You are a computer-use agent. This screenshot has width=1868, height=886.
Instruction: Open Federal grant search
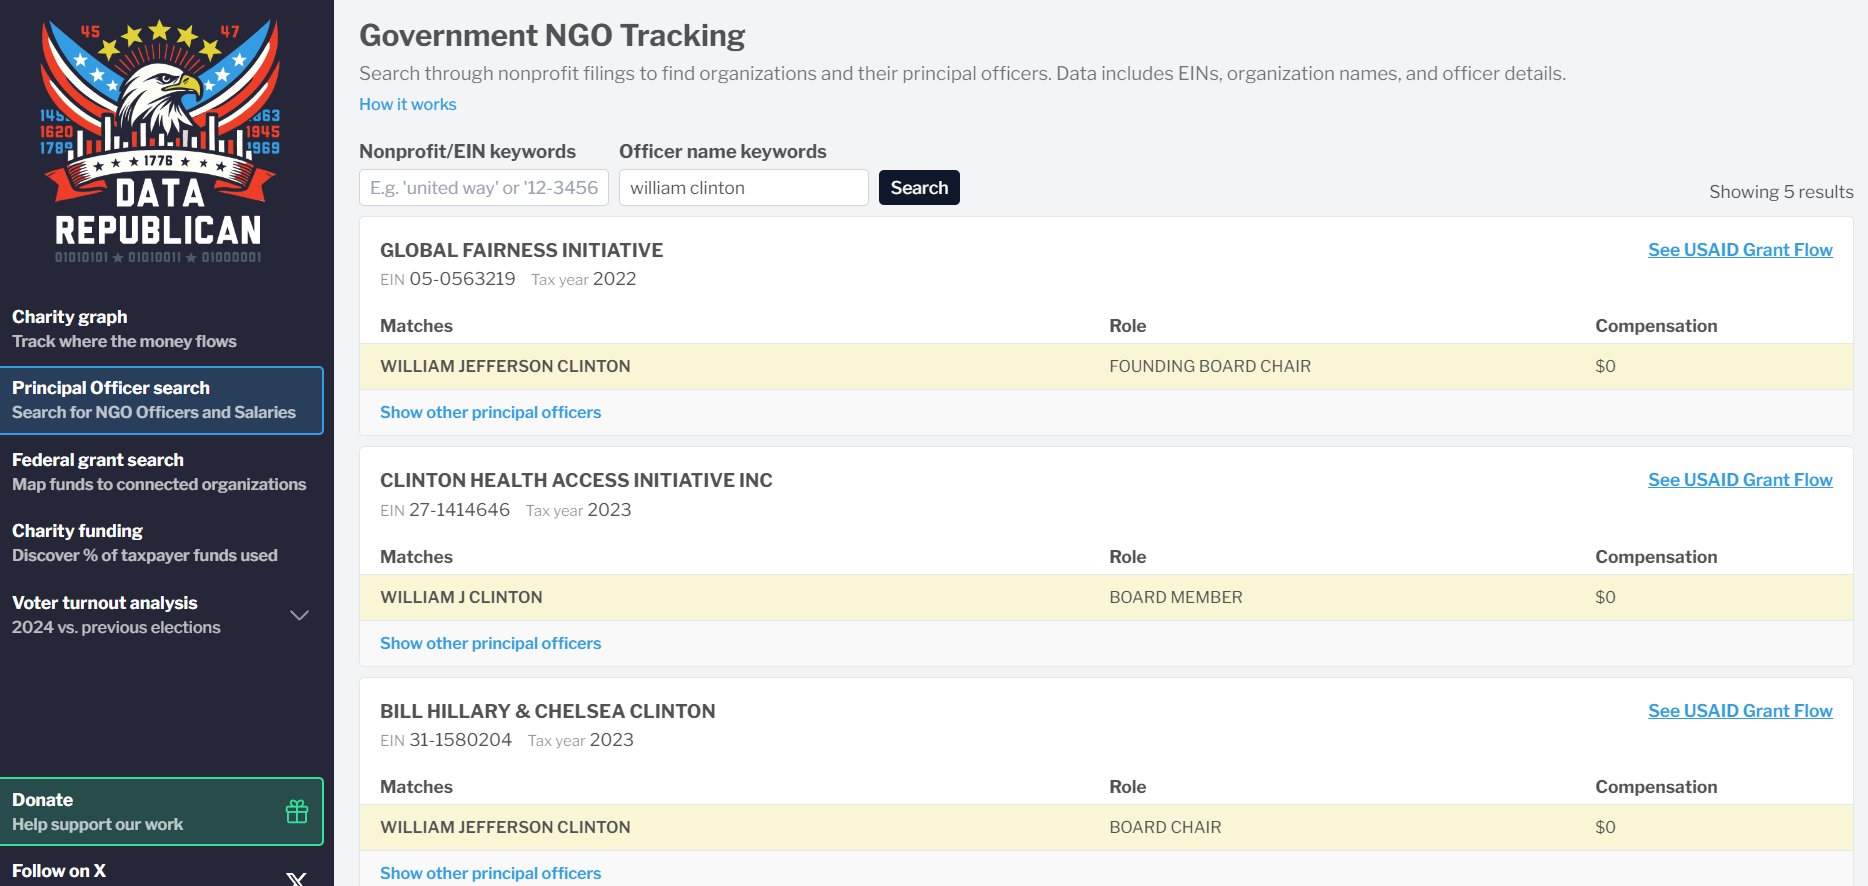tap(162, 472)
